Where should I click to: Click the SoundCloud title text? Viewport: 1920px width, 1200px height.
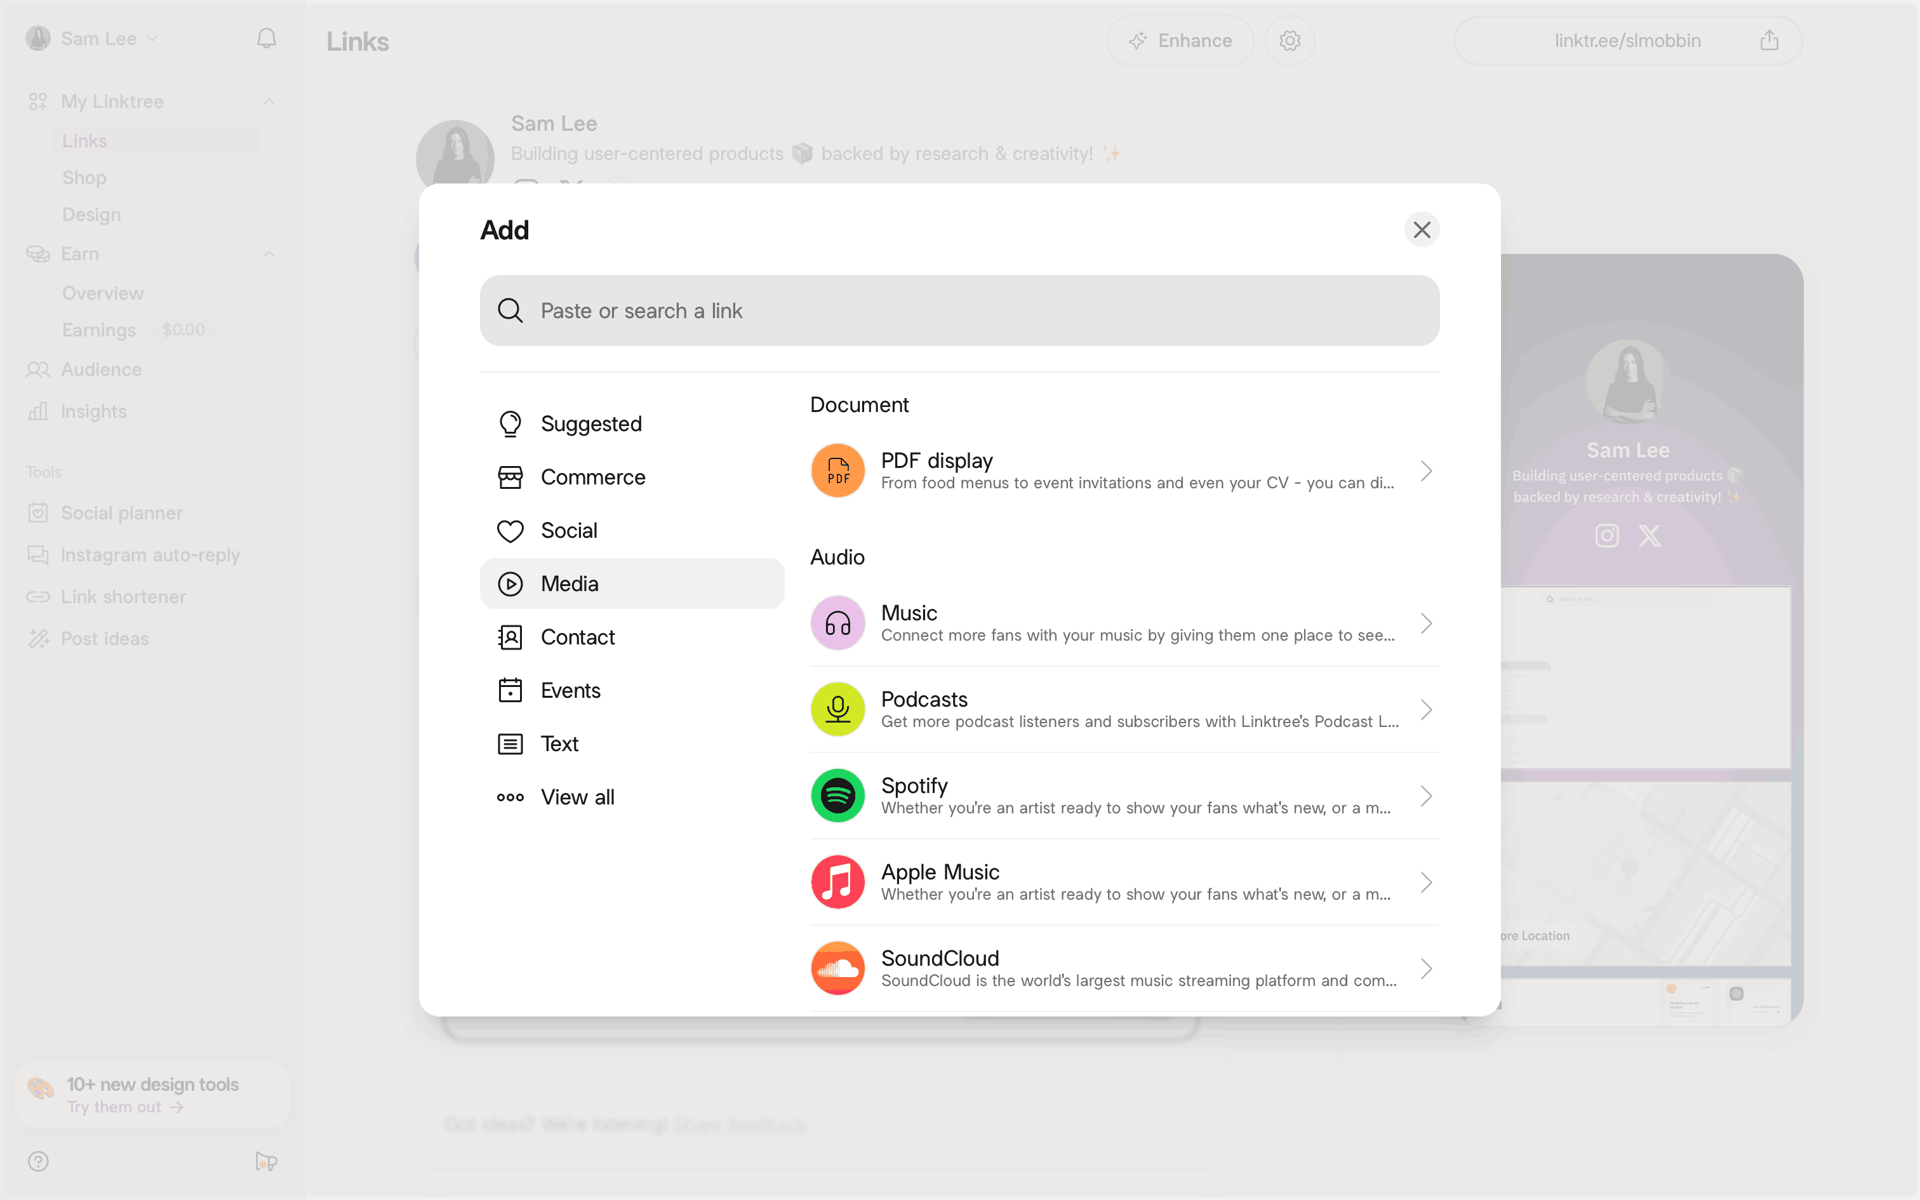pos(940,958)
